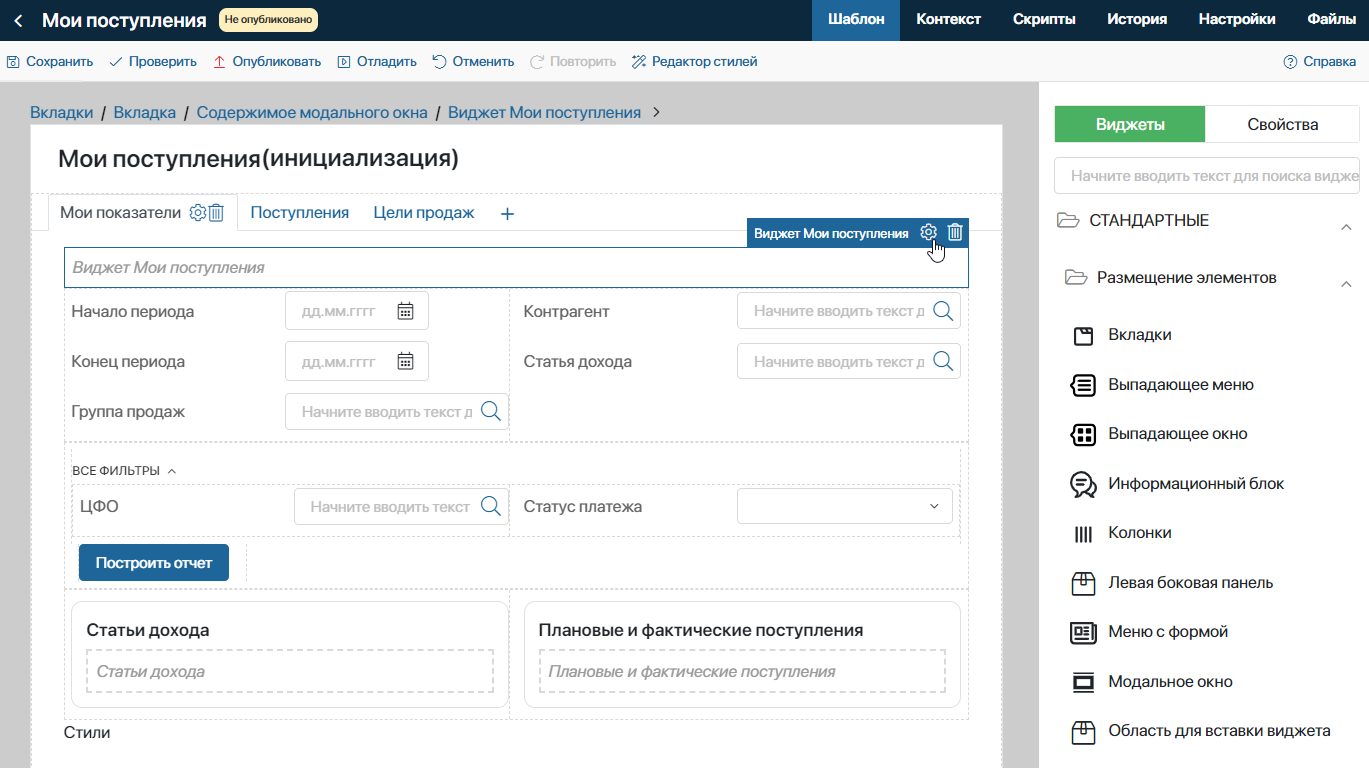Click Содержимое модального окна breadcrumb

click(x=312, y=113)
